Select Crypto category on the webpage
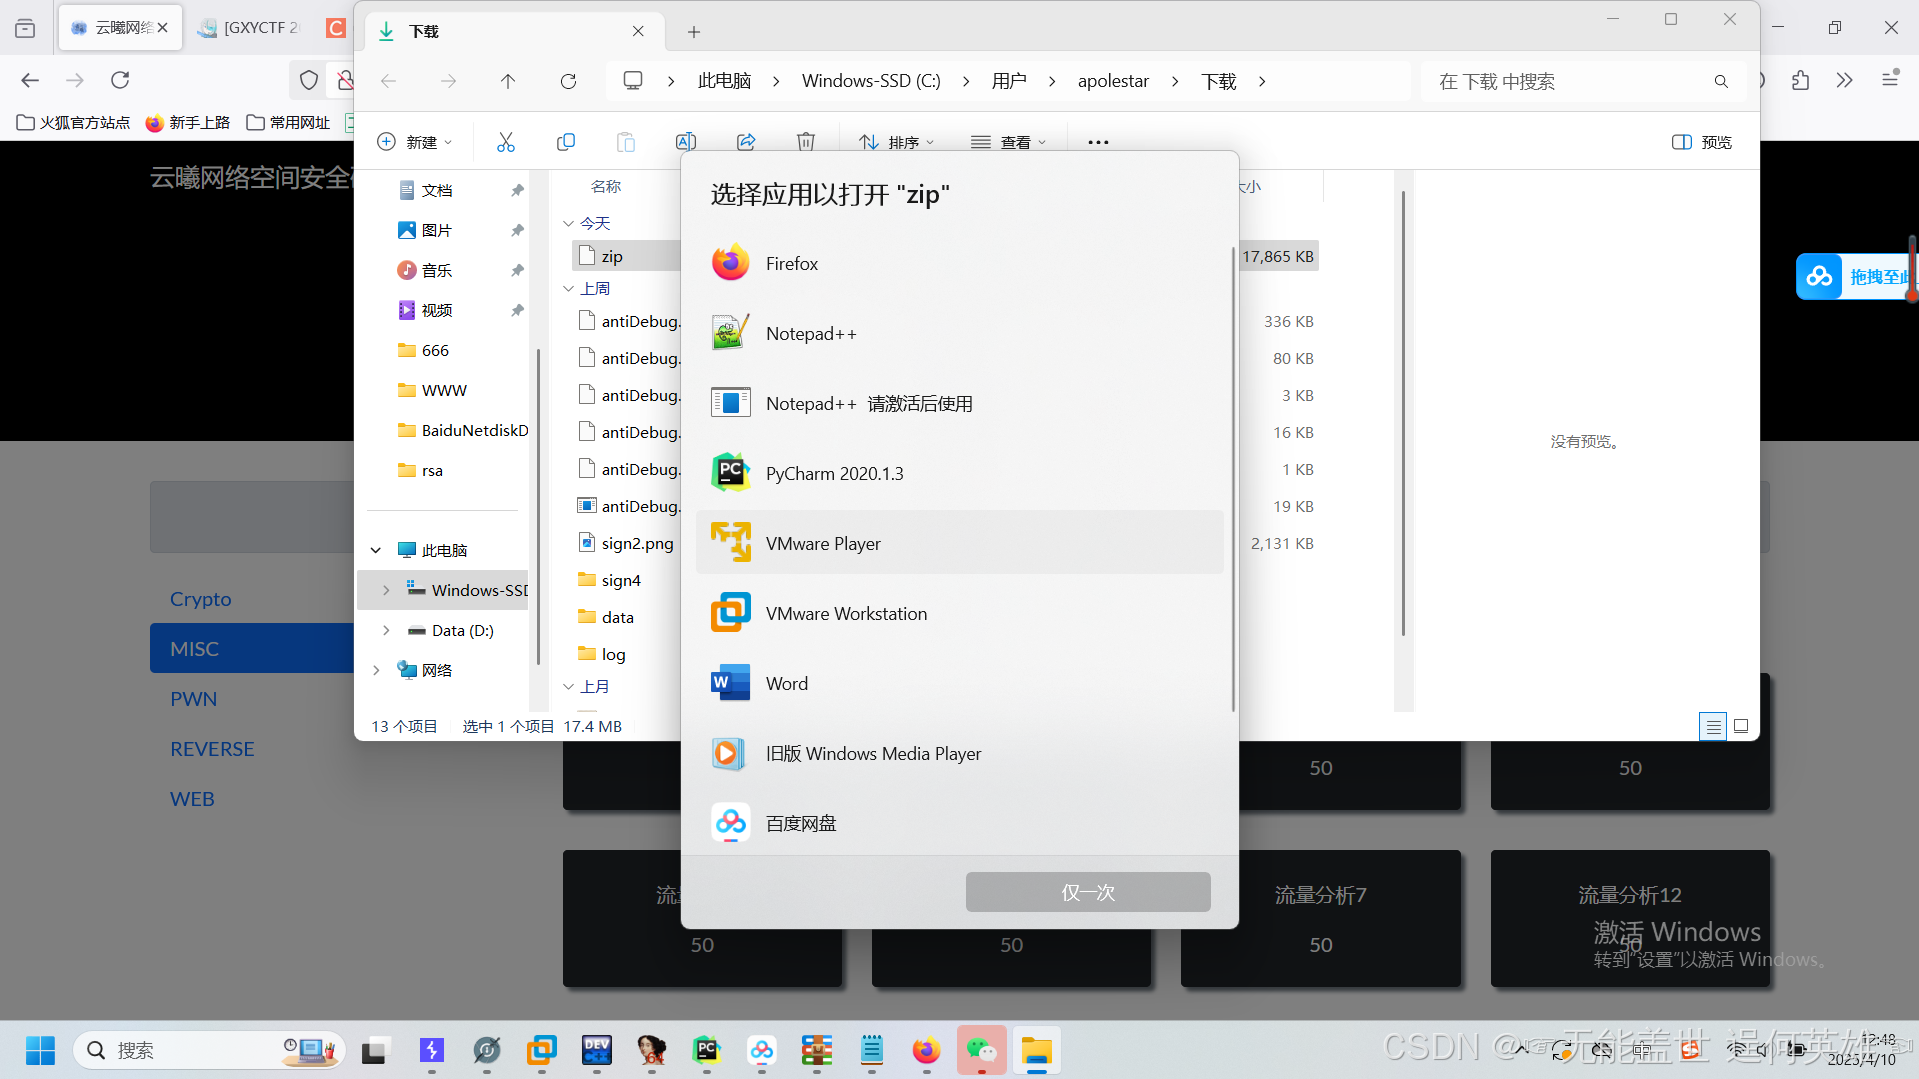The height and width of the screenshot is (1079, 1919). (200, 599)
